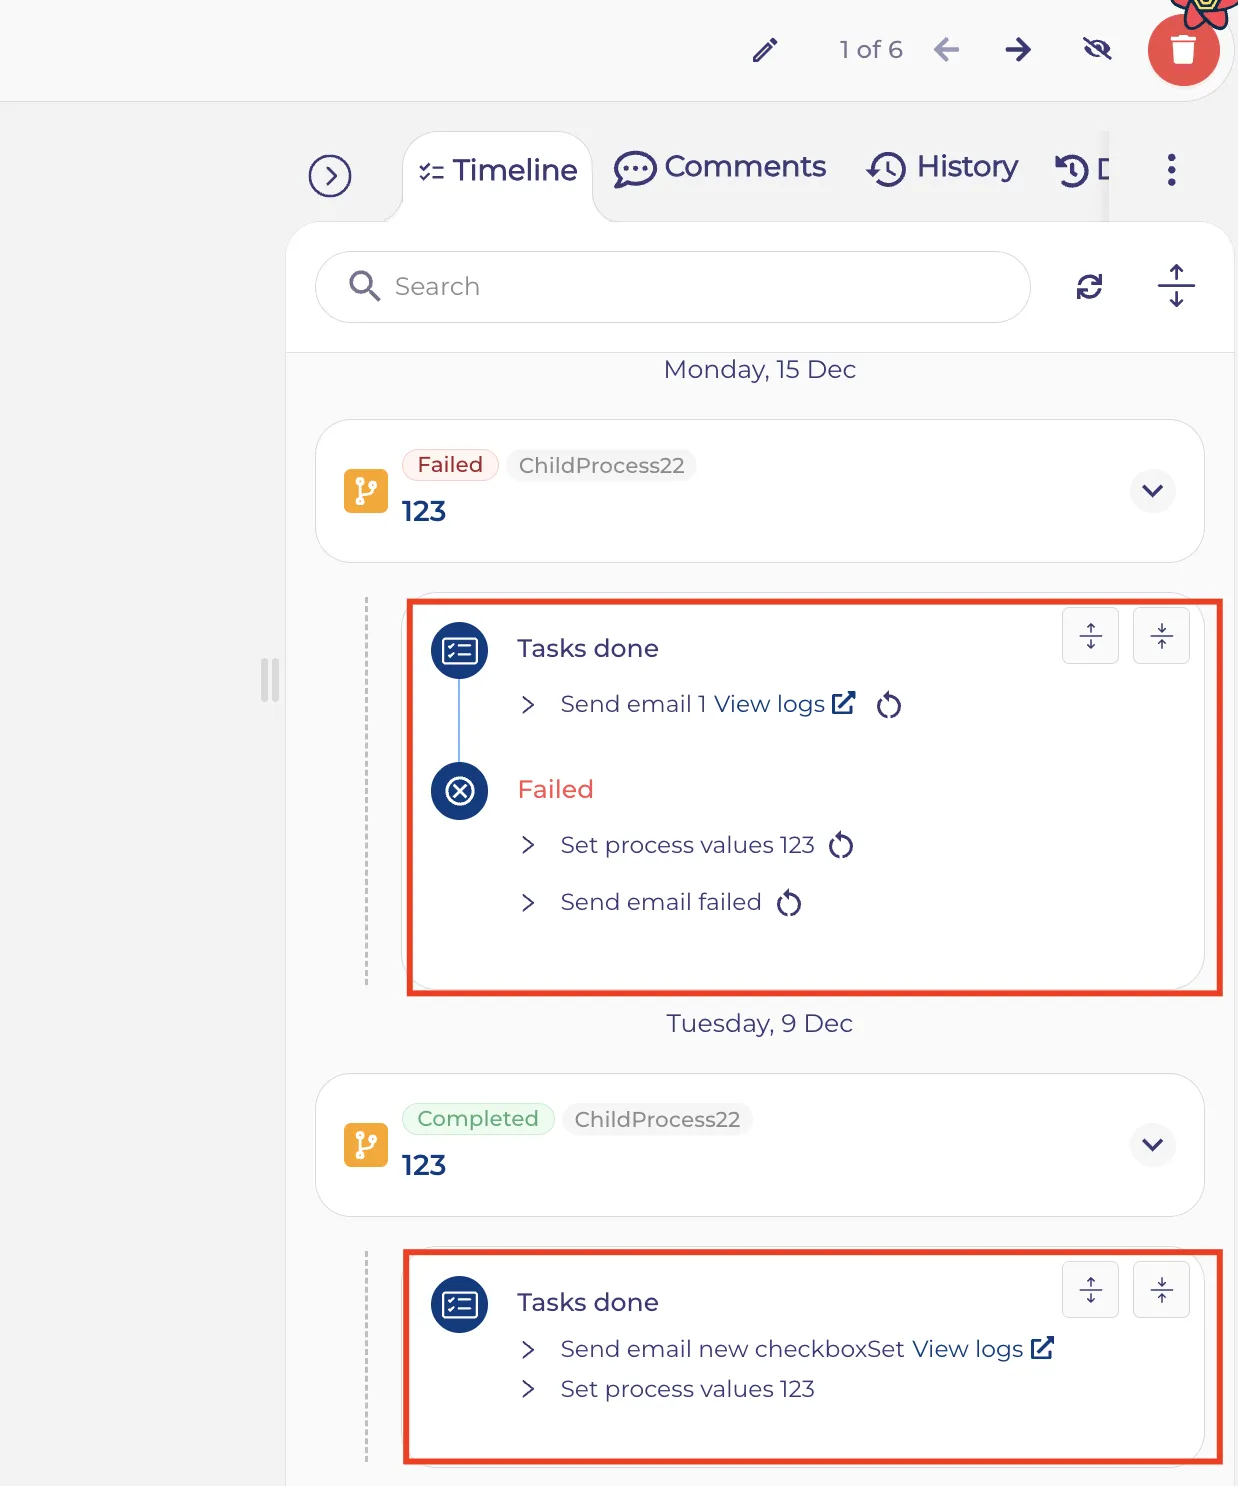Image resolution: width=1238 pixels, height=1486 pixels.
Task: Collapse the Completed ChildProcess22 card chevron
Action: tap(1153, 1145)
